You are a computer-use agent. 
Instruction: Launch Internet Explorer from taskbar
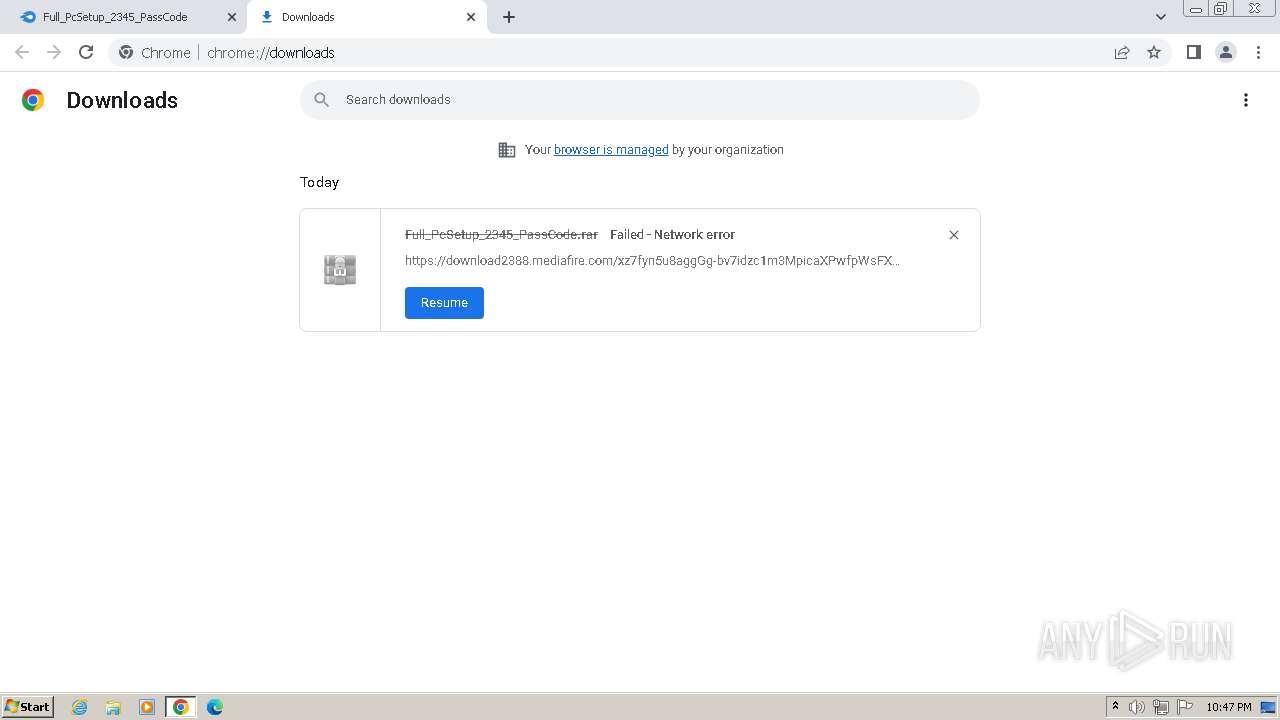coord(80,707)
